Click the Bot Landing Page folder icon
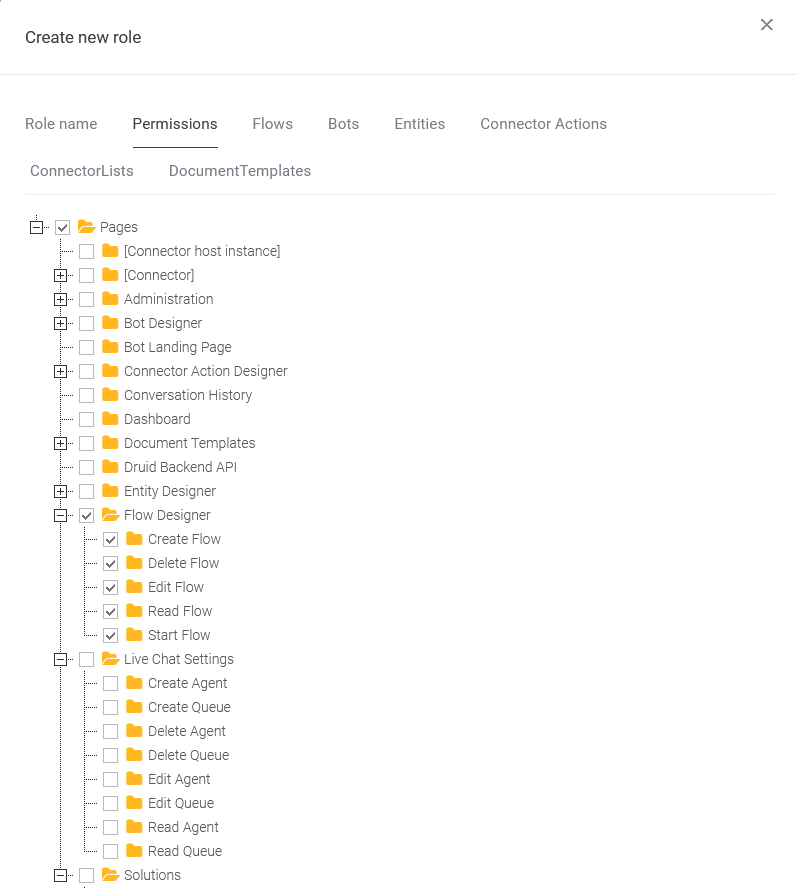 coord(110,347)
